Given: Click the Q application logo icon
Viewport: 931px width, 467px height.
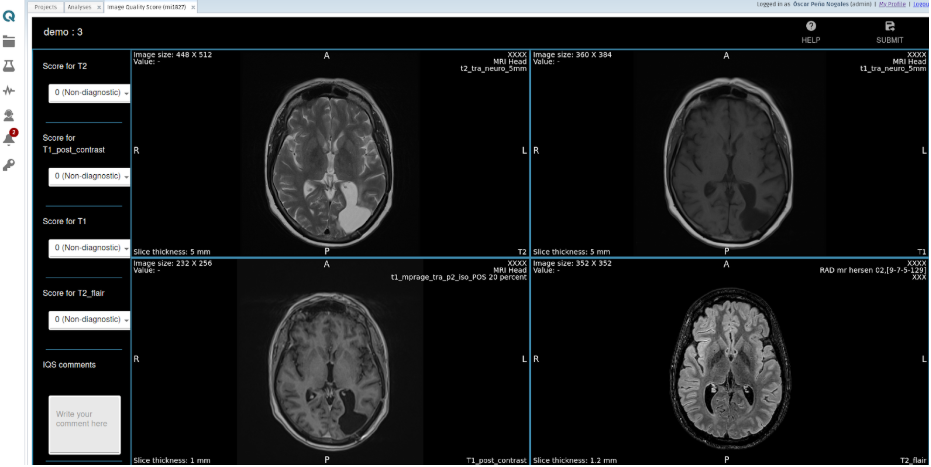Looking at the screenshot, I should pos(9,17).
